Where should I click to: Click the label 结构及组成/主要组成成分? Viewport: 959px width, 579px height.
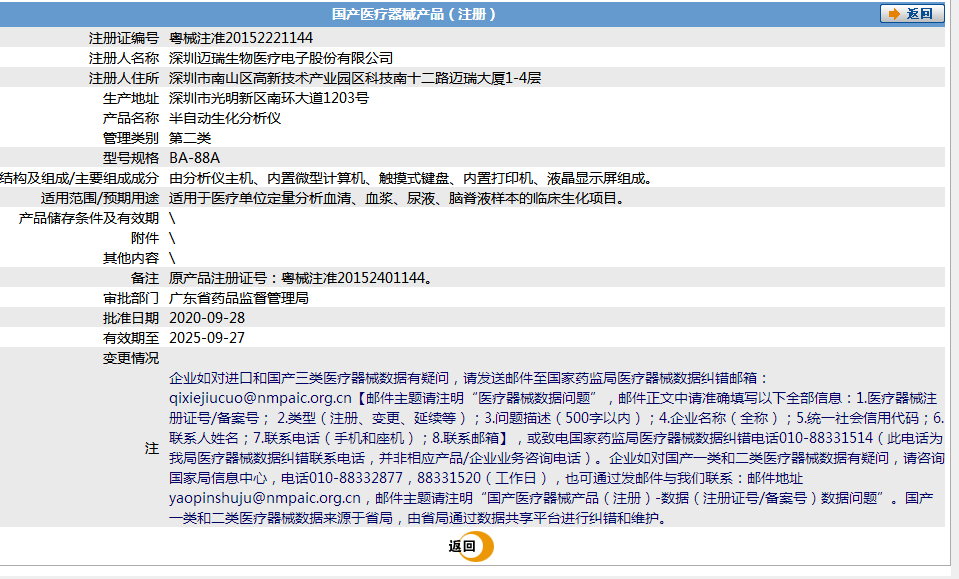(x=80, y=179)
